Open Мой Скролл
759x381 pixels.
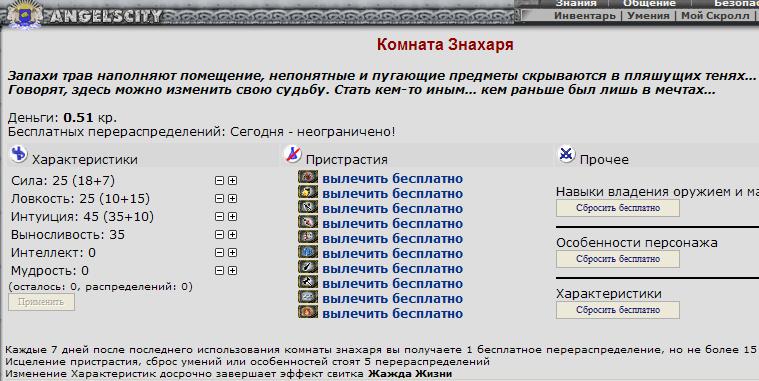pos(715,15)
